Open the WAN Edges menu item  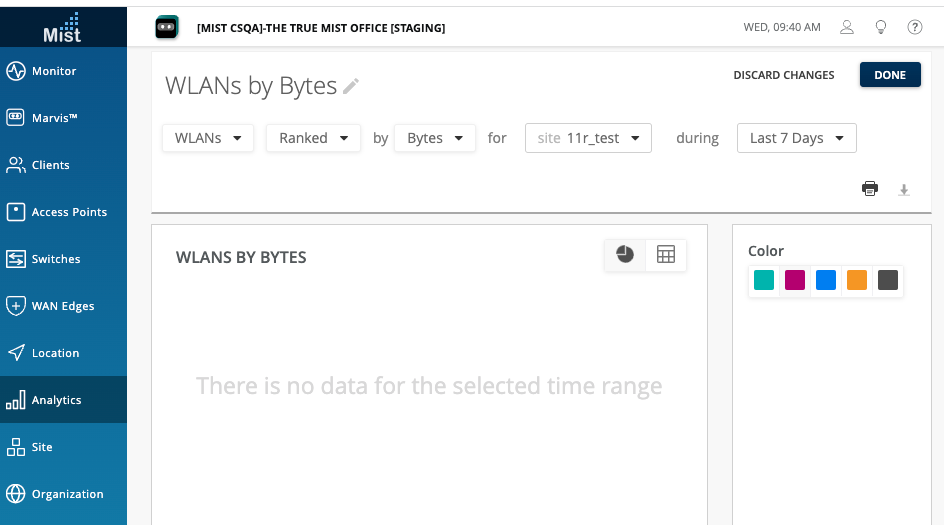tap(63, 306)
